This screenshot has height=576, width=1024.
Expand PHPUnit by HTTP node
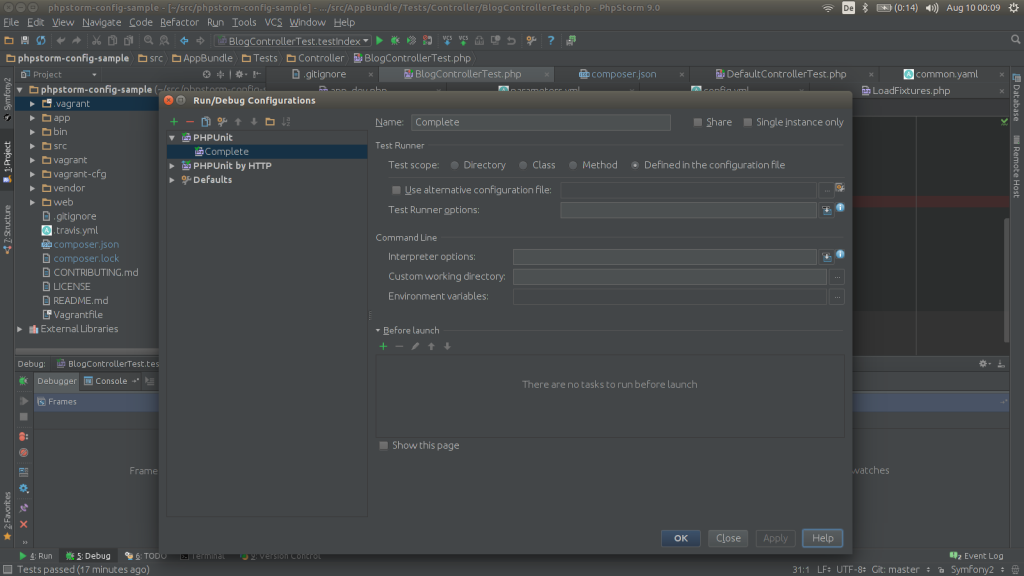click(x=172, y=166)
